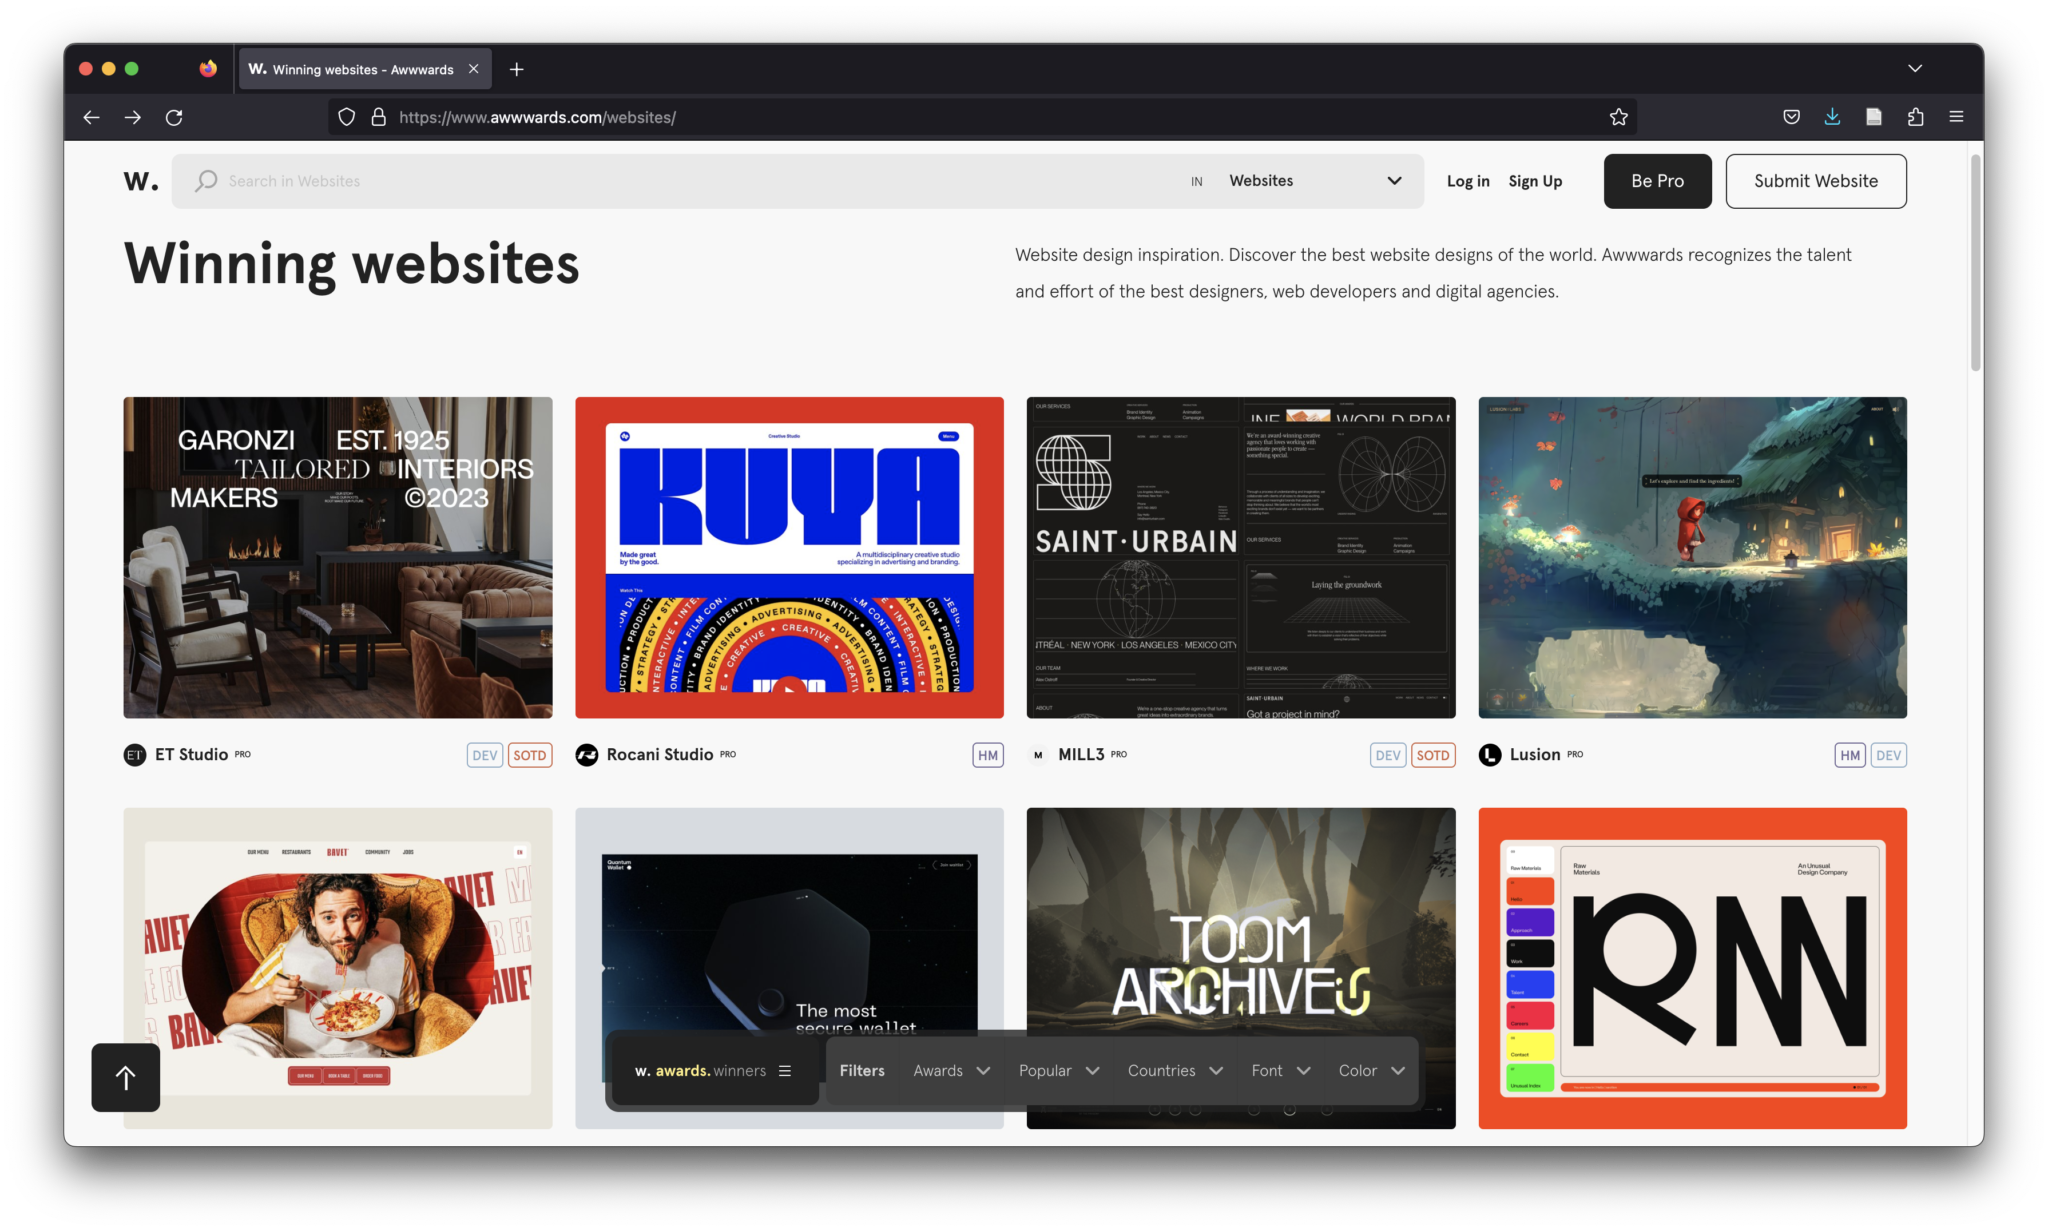This screenshot has height=1231, width=2048.
Task: Click the Winning websites heading
Action: 351,265
